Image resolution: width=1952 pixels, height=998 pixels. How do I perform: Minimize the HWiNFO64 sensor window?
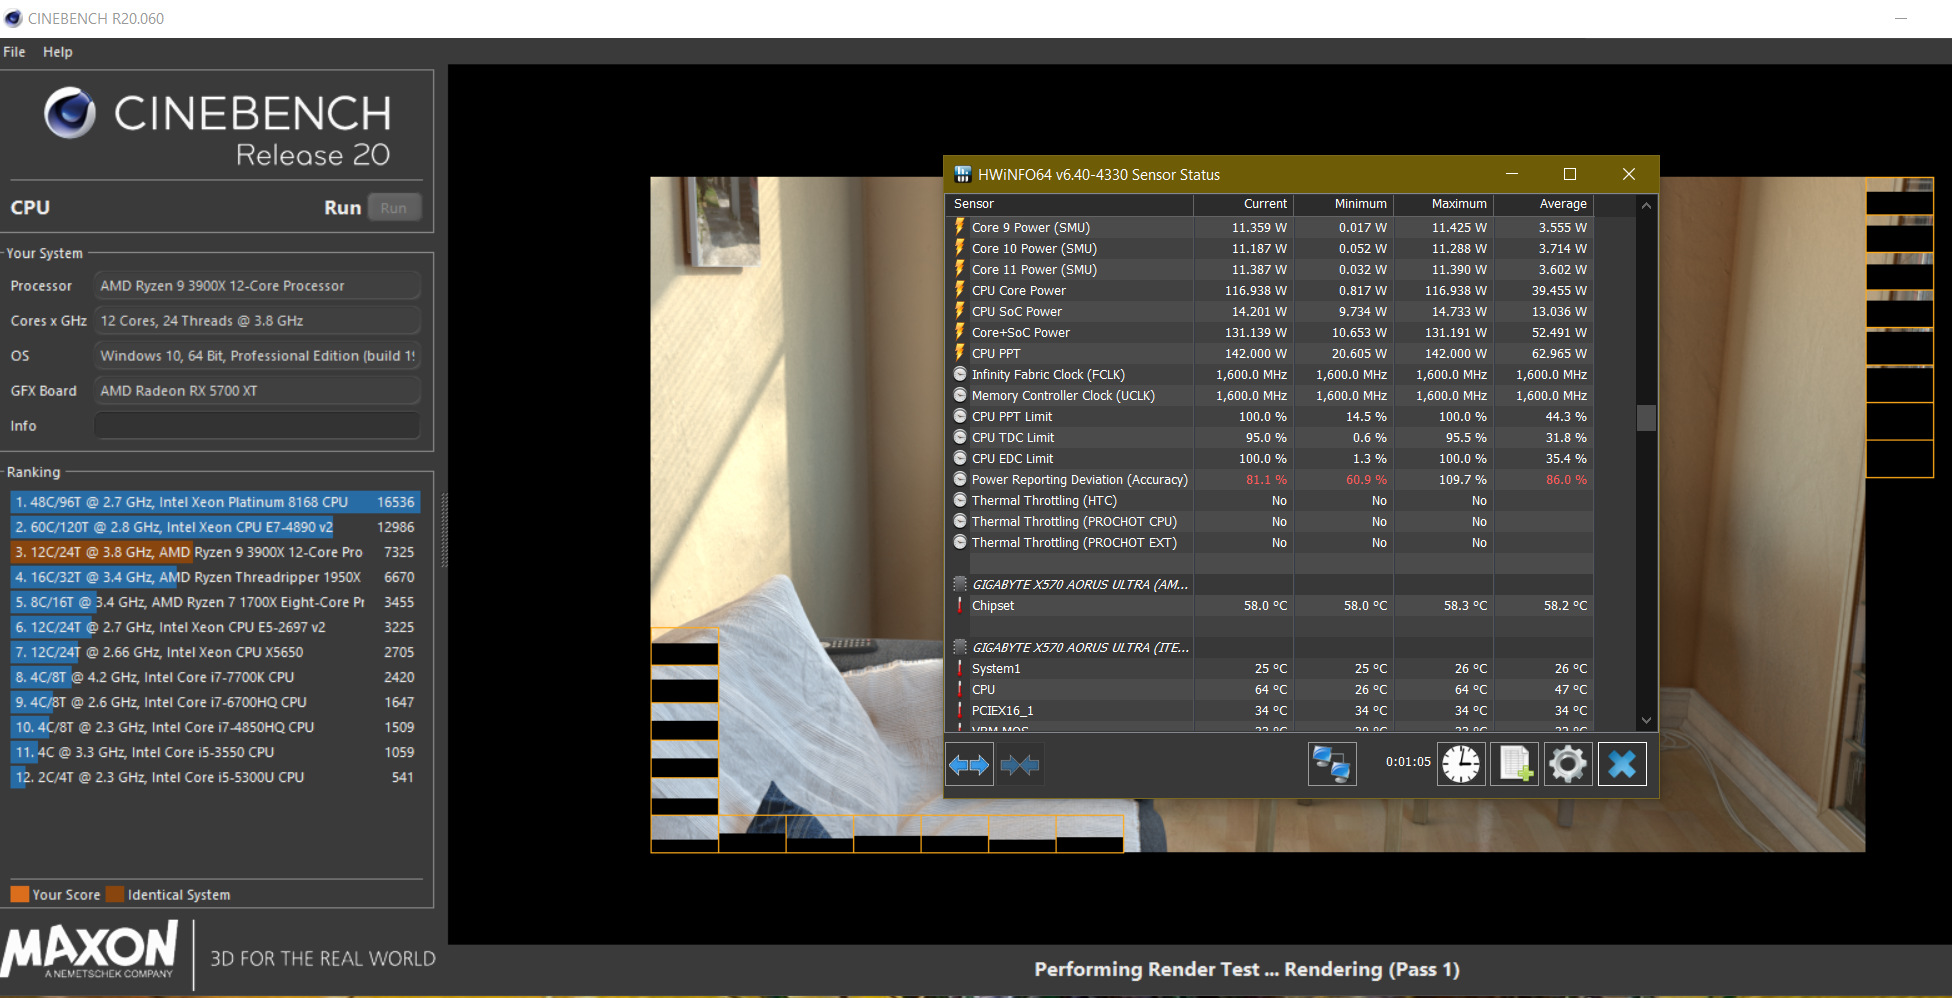tap(1512, 174)
